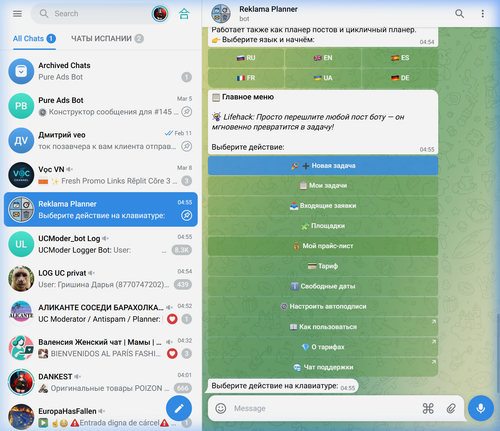Open О тарифах link button
Viewport: 500px width, 431px height.
pos(323,347)
